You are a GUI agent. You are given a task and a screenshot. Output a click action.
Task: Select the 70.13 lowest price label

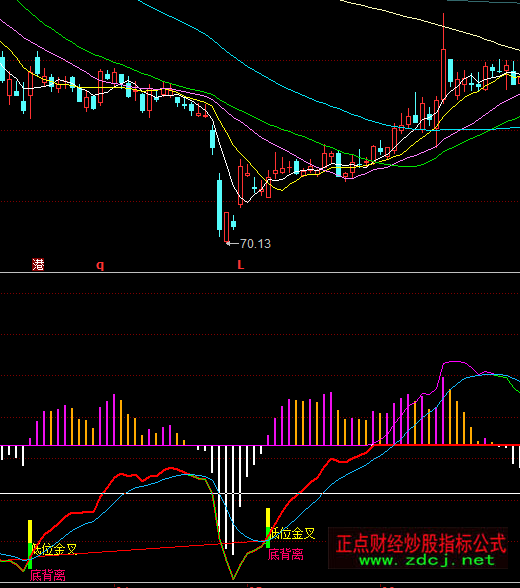click(x=255, y=244)
